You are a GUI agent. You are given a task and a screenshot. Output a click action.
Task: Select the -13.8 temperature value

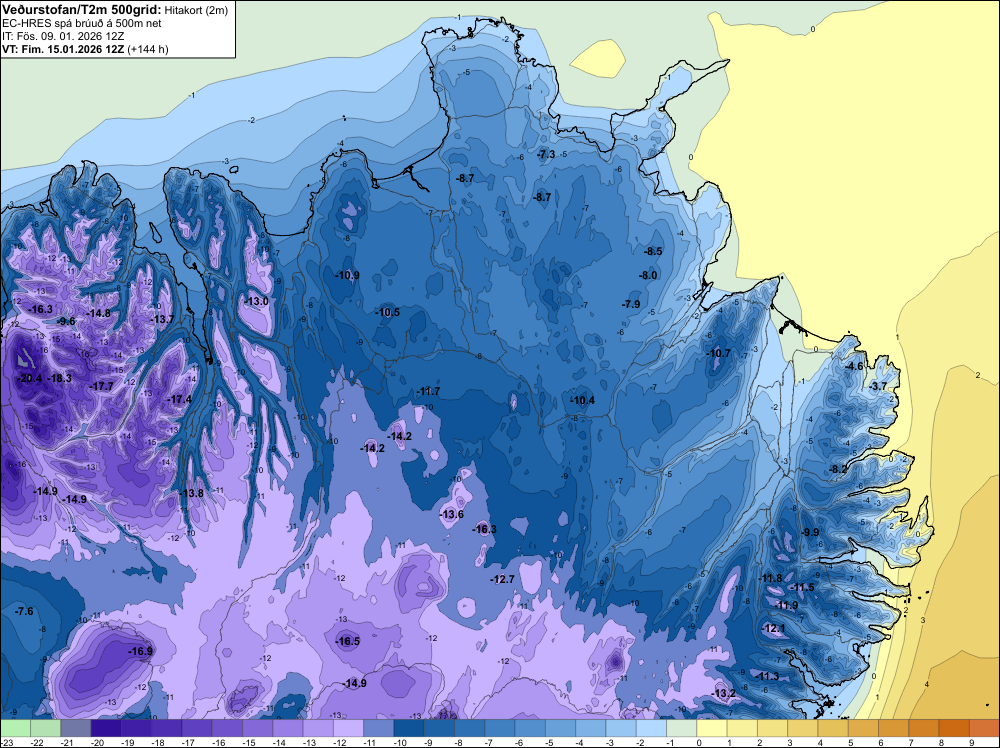coord(191,494)
